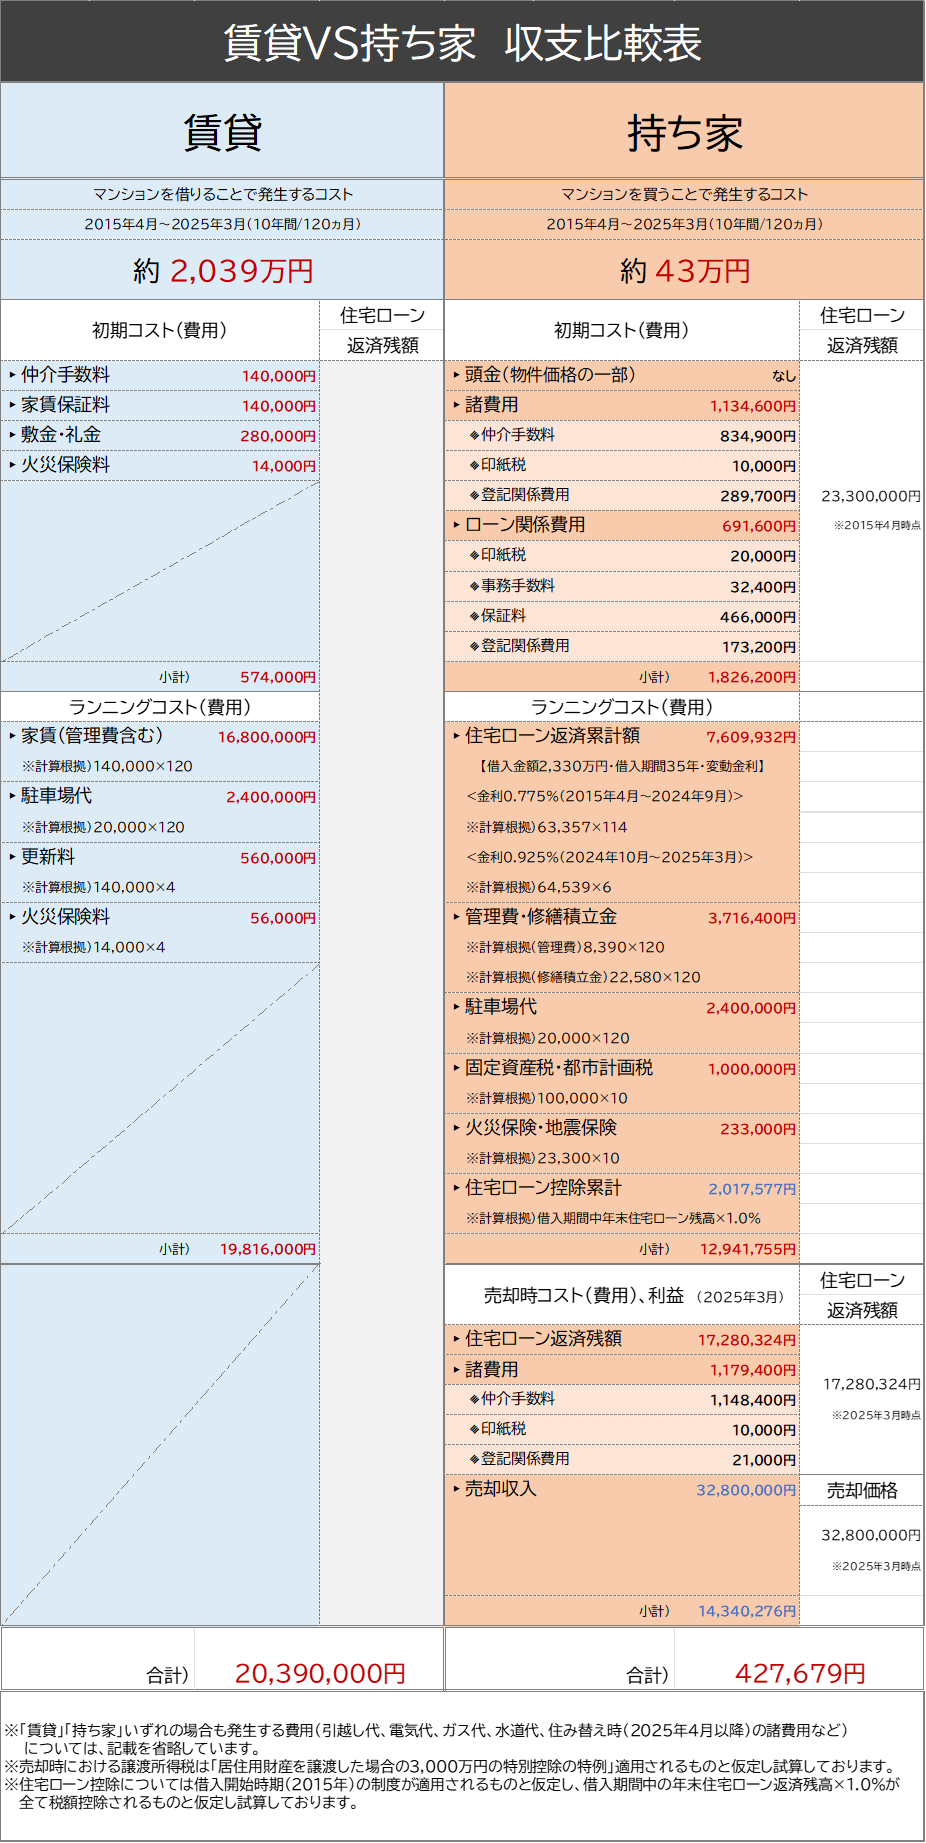
Task: Select the 7,609,932円 loan repayment amount
Action: 750,737
